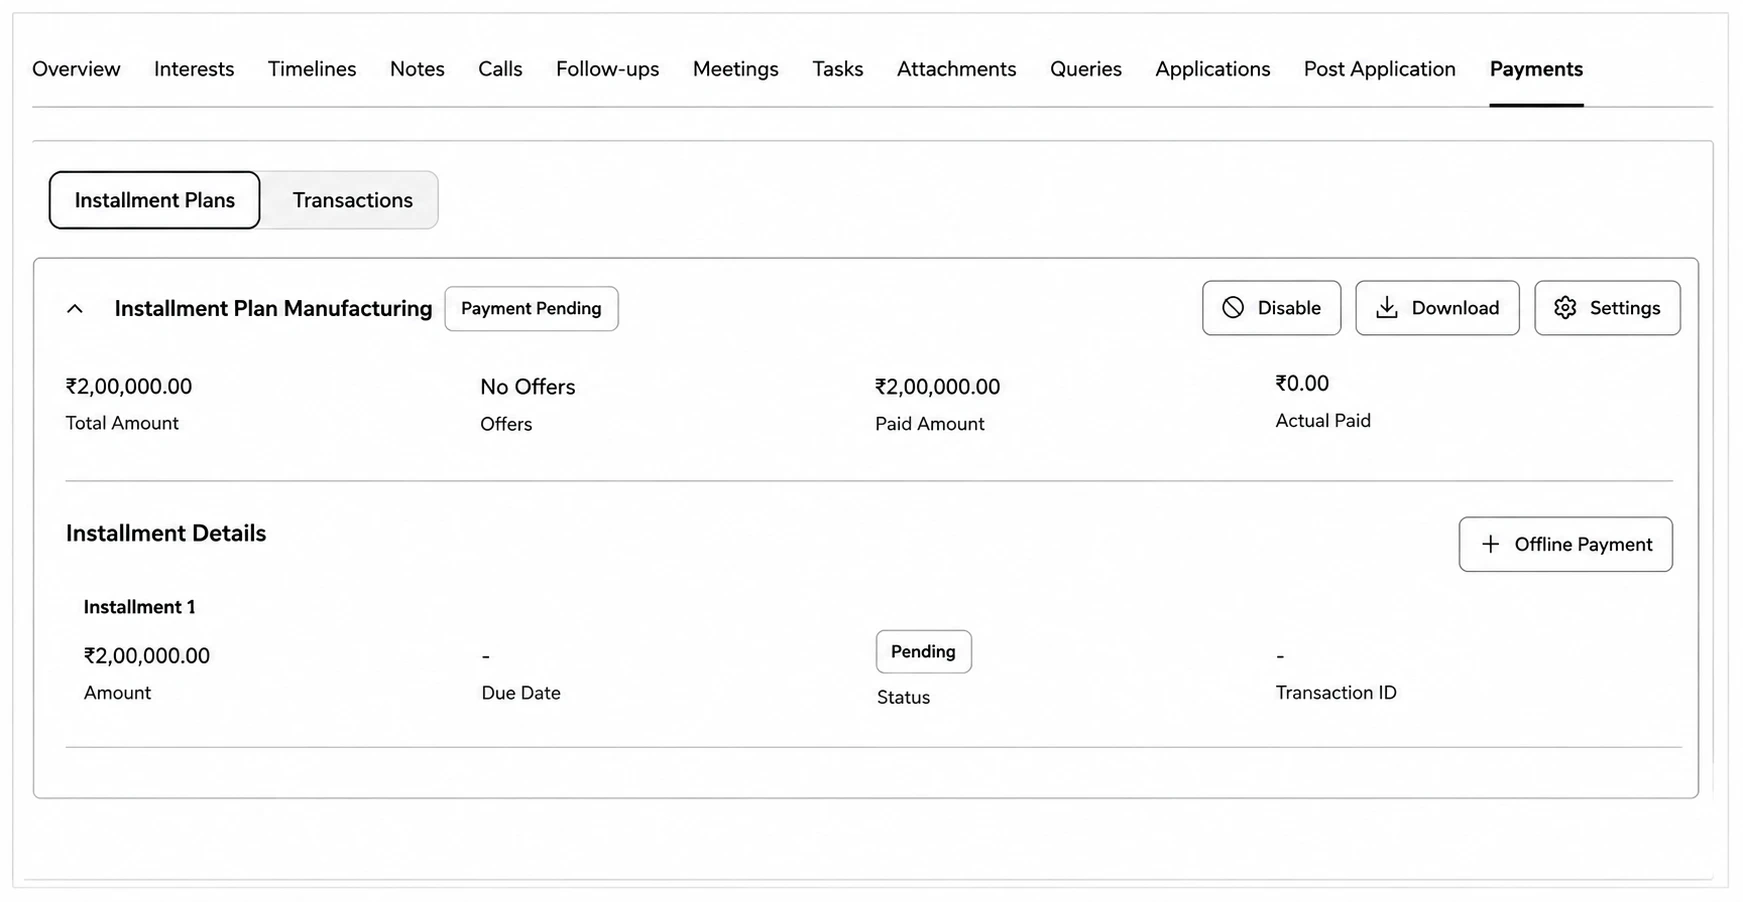Open the Overview tab
Image resolution: width=1743 pixels, height=902 pixels.
(76, 69)
